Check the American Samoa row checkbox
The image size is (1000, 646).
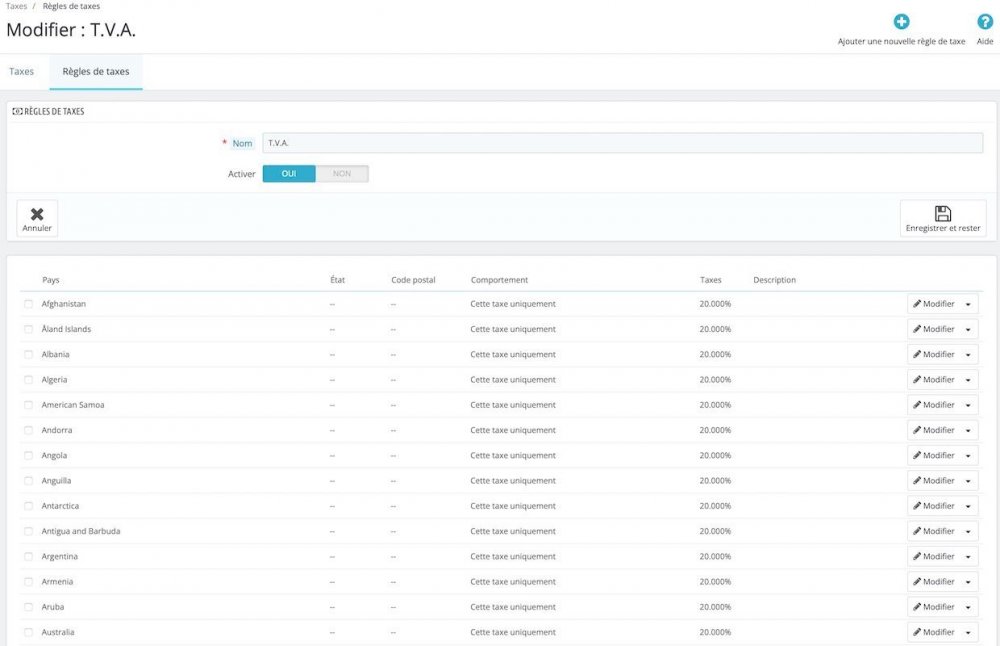(x=28, y=405)
